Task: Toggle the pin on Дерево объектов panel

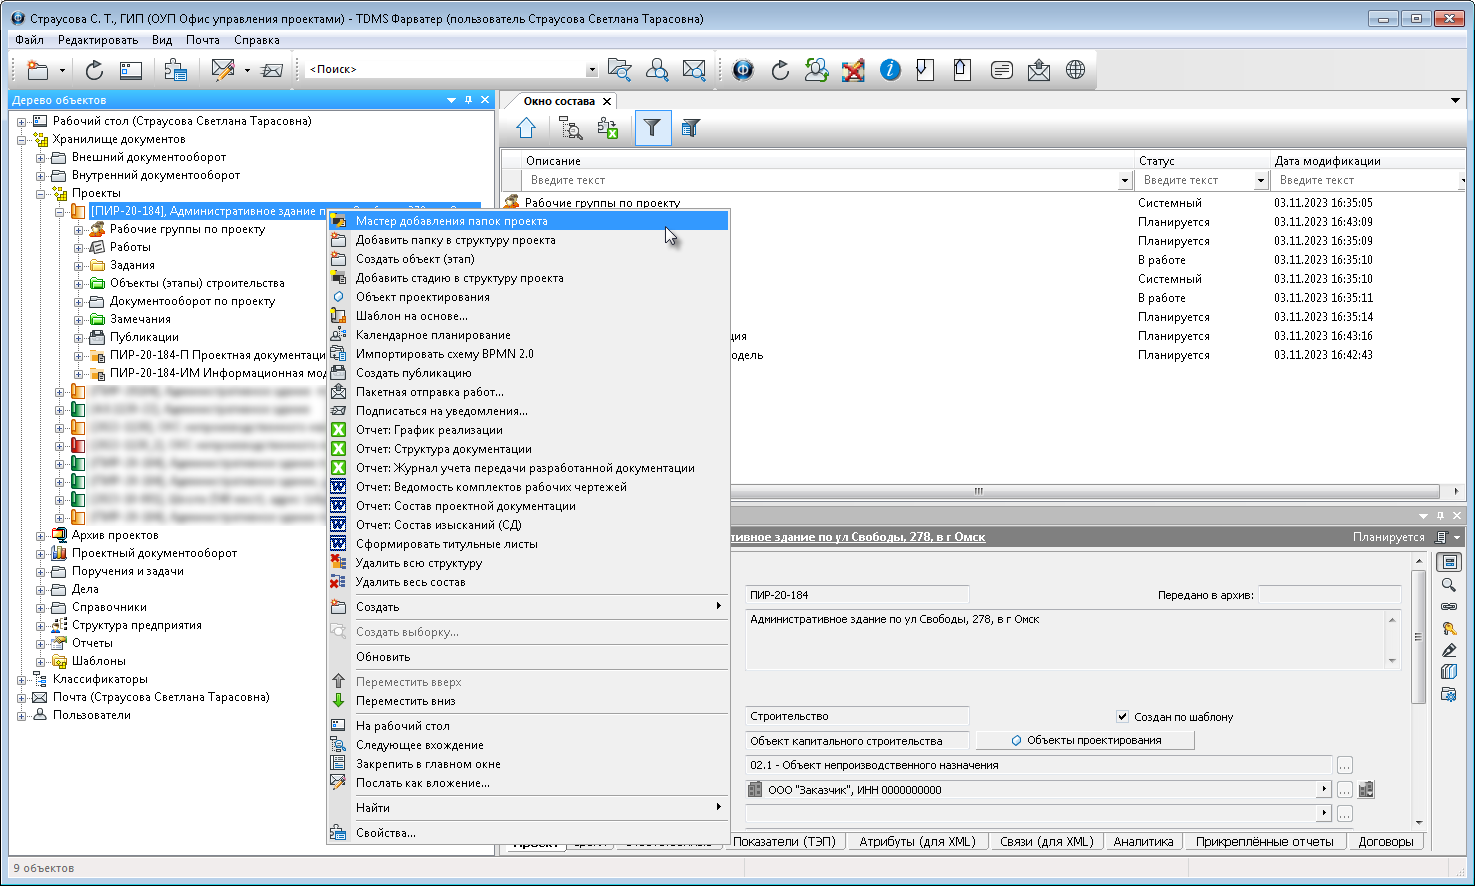Action: [468, 100]
